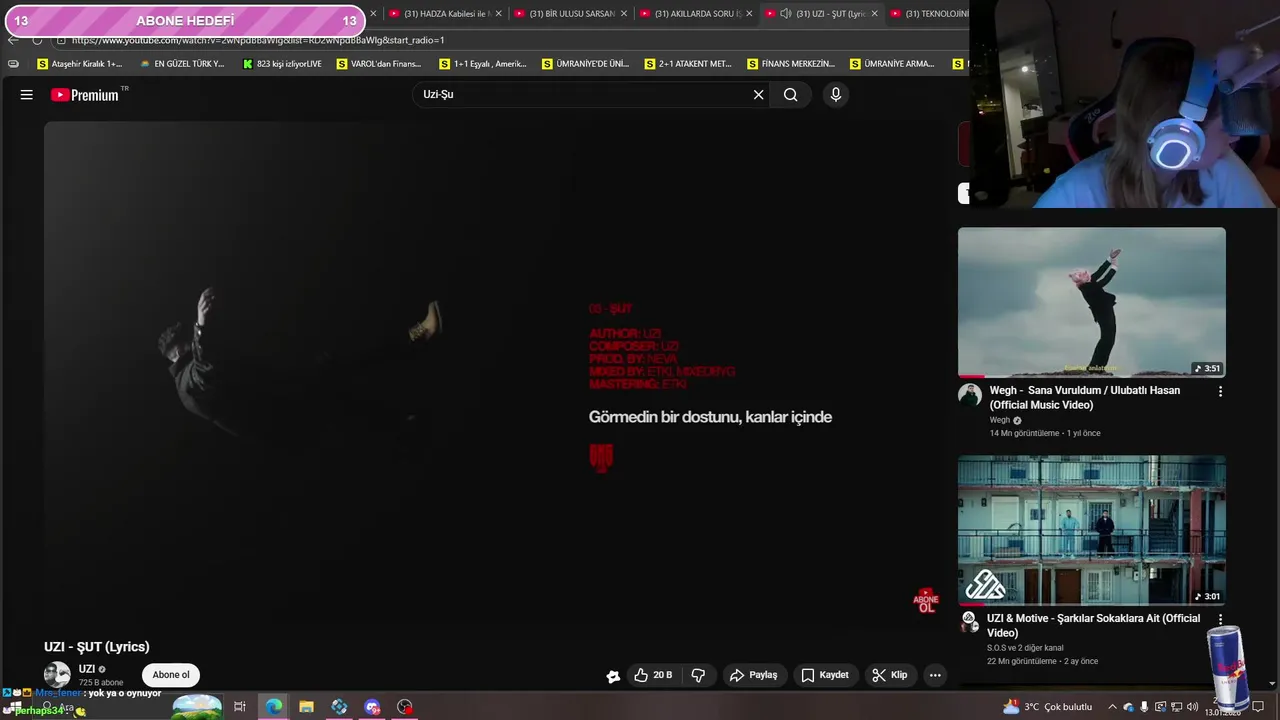Open UZI channel avatar
This screenshot has height=720, width=1280.
click(57, 675)
